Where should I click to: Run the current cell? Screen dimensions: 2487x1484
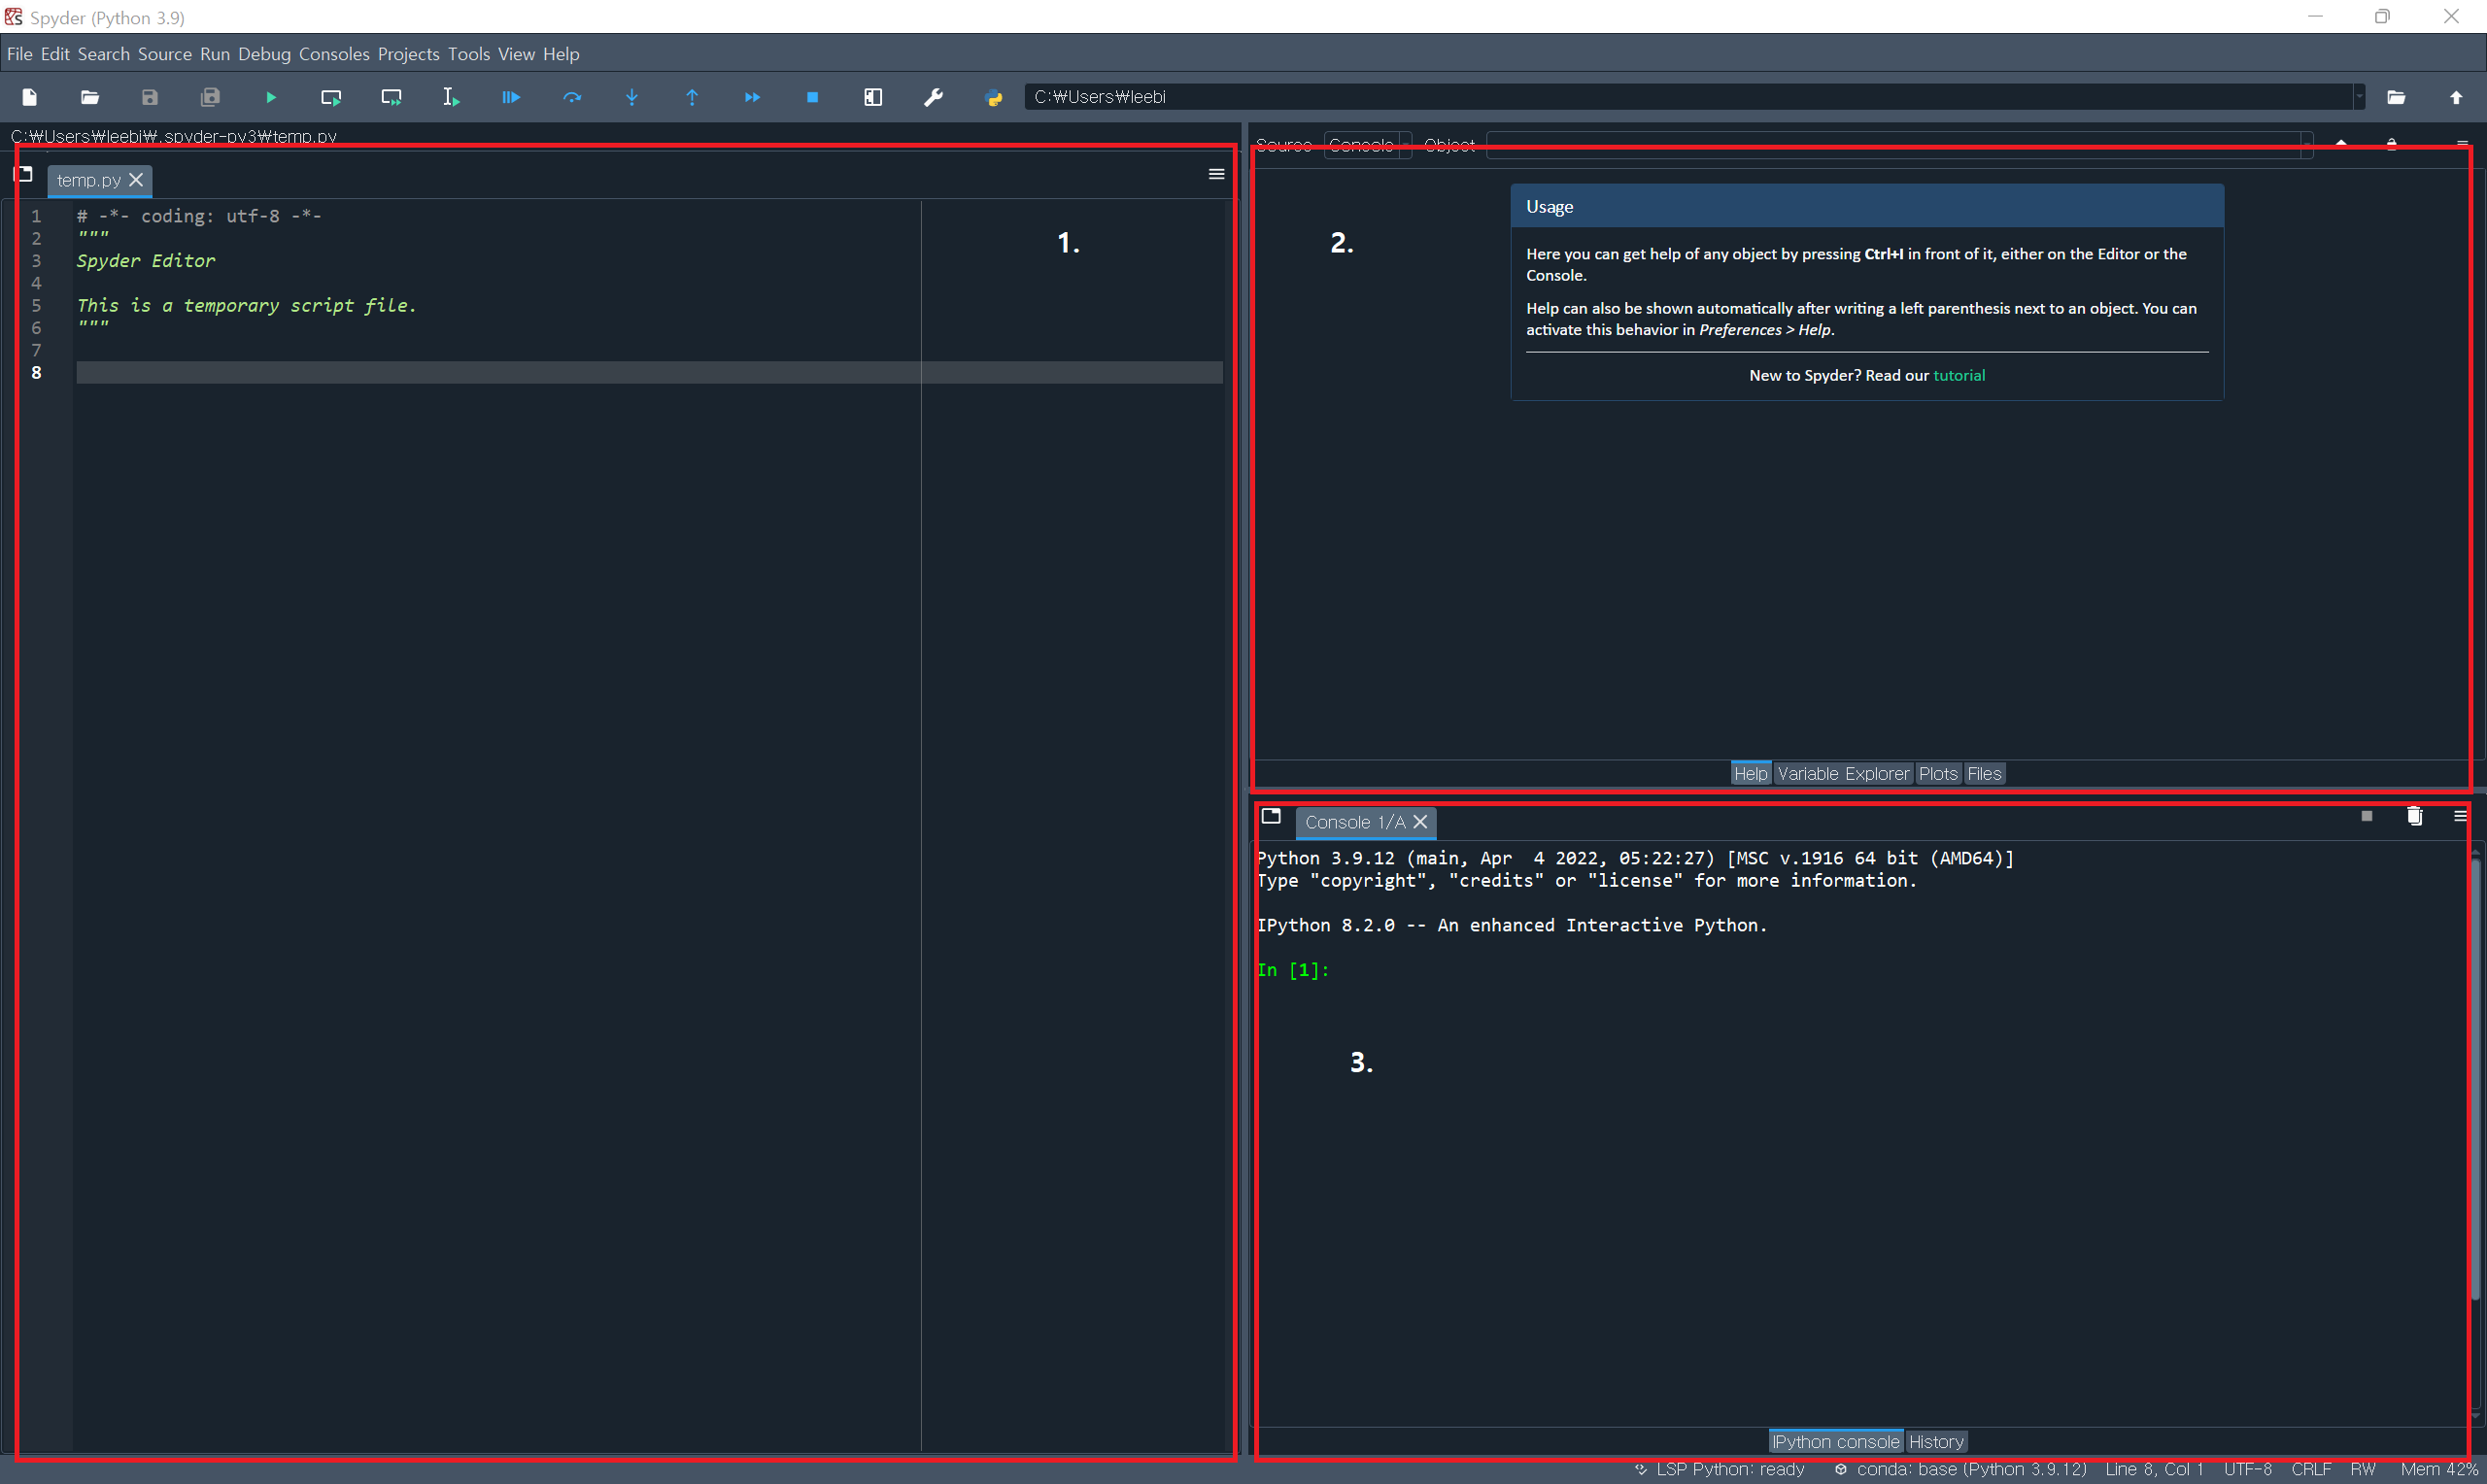(331, 97)
